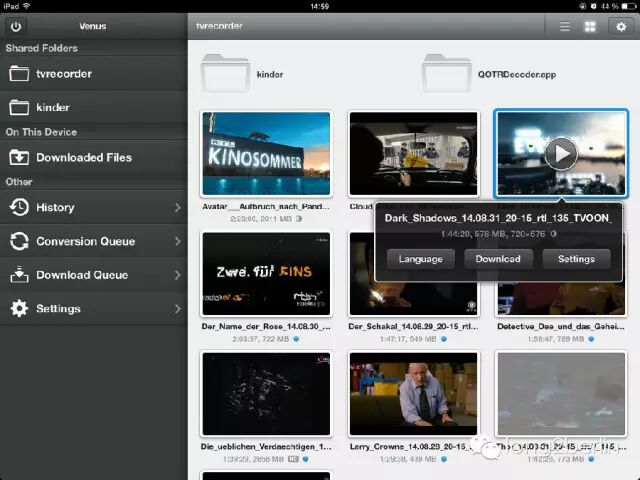
Task: Click the Download Queue icon
Action: 19,275
